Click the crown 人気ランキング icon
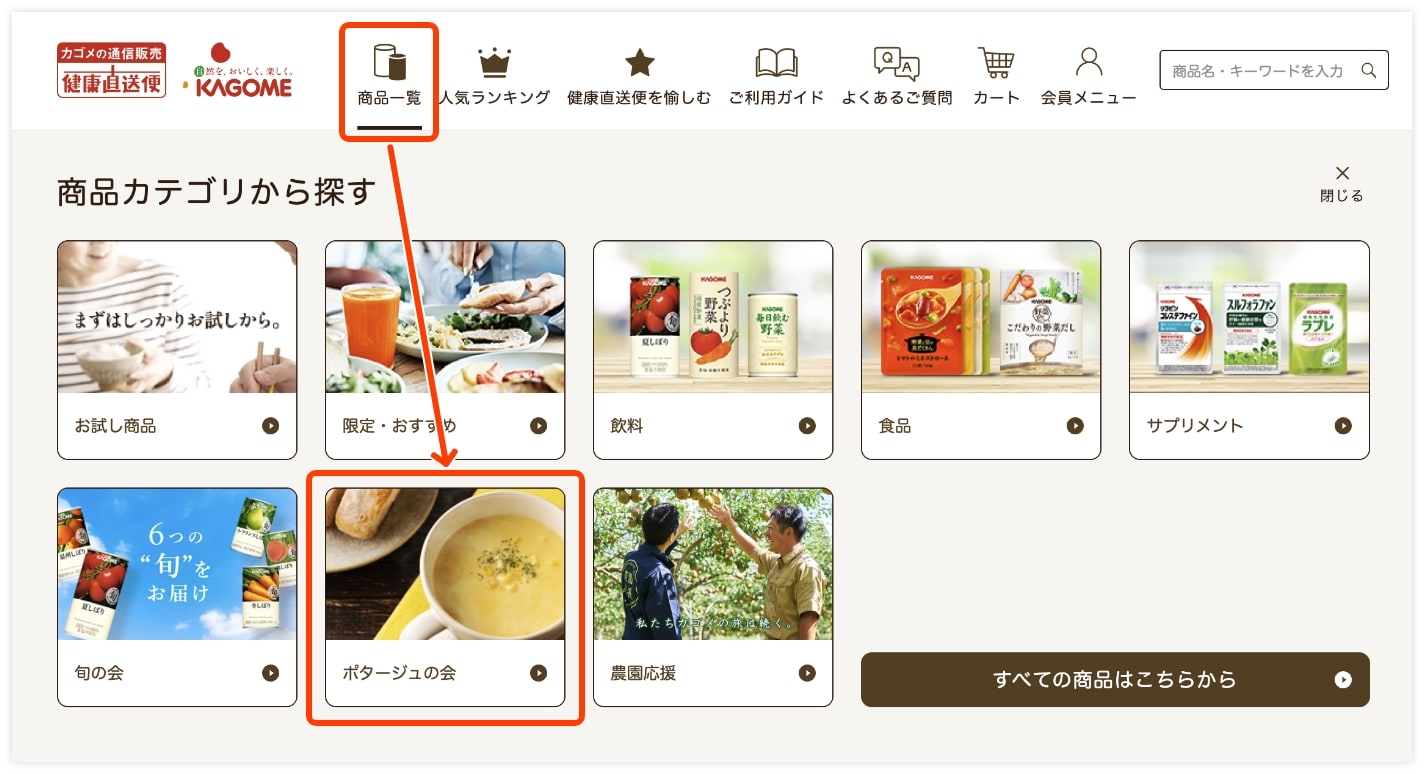Screen dimensions: 1424x774 point(494,63)
